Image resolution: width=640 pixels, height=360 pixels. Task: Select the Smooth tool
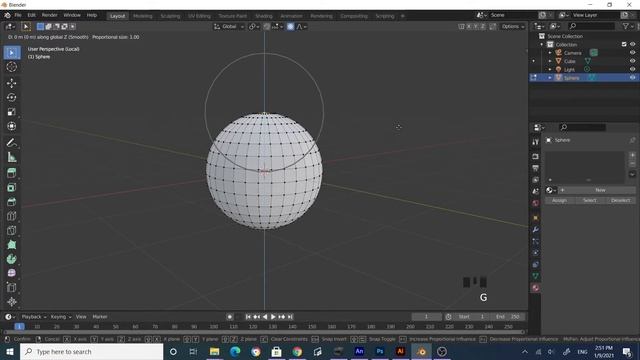point(11,273)
